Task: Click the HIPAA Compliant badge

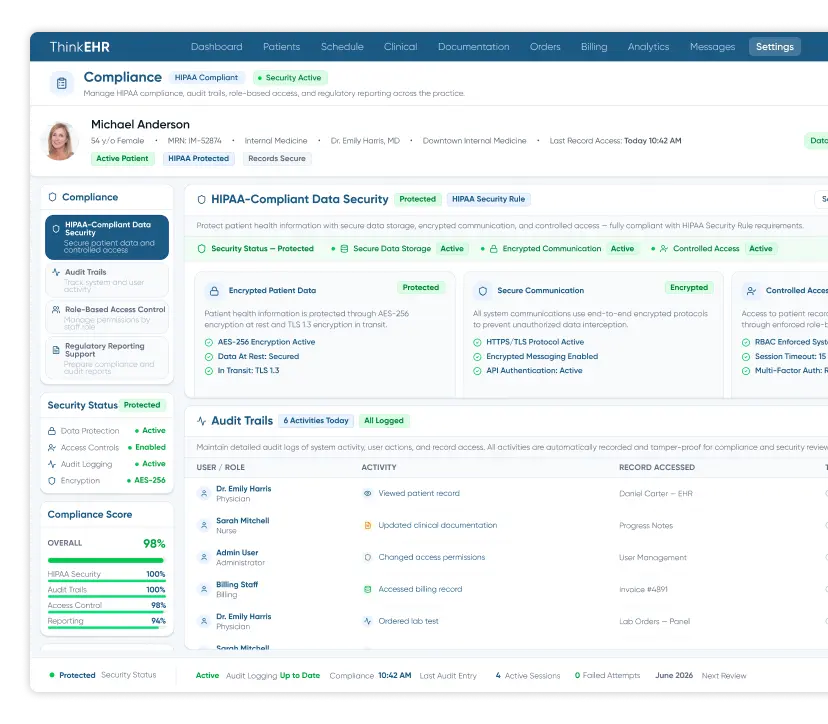Action: pyautogui.click(x=206, y=78)
